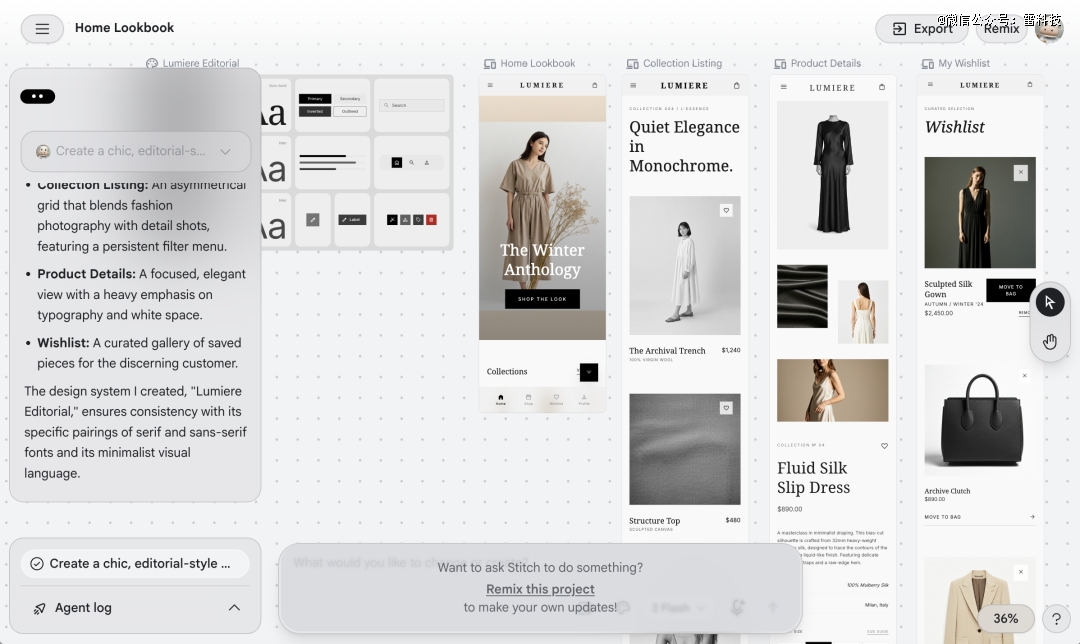Viewport: 1080px width, 644px height.
Task: Toggle heart on Structure Top image
Action: [x=726, y=408]
